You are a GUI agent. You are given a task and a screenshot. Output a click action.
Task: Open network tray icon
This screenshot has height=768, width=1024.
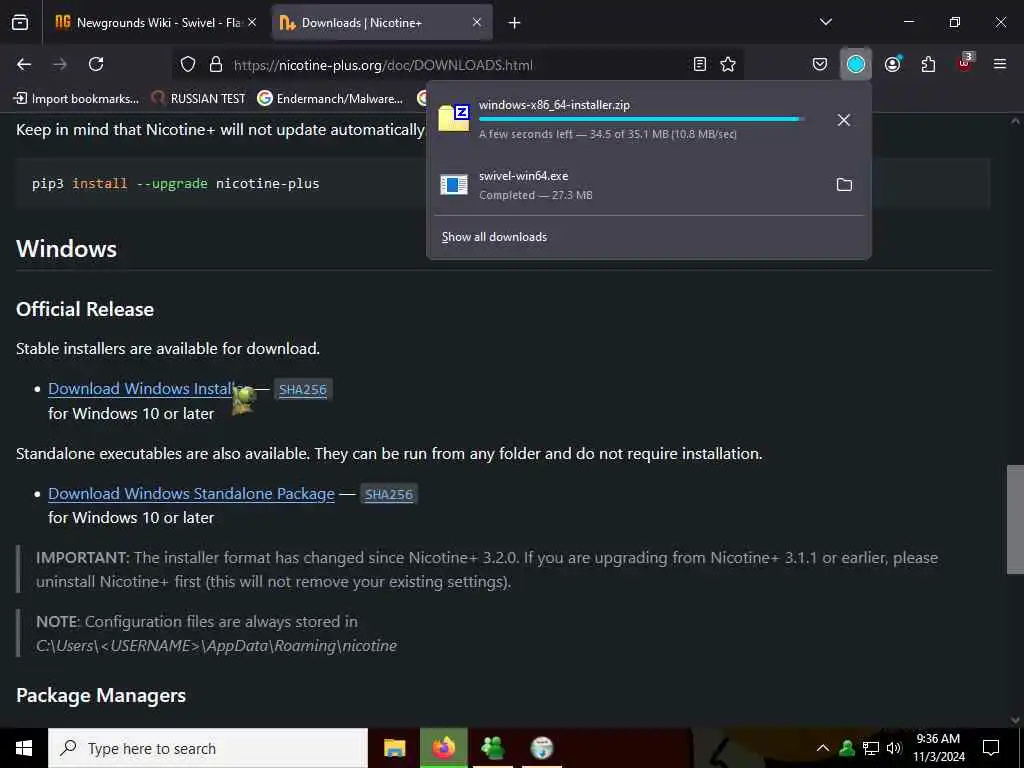pos(871,748)
